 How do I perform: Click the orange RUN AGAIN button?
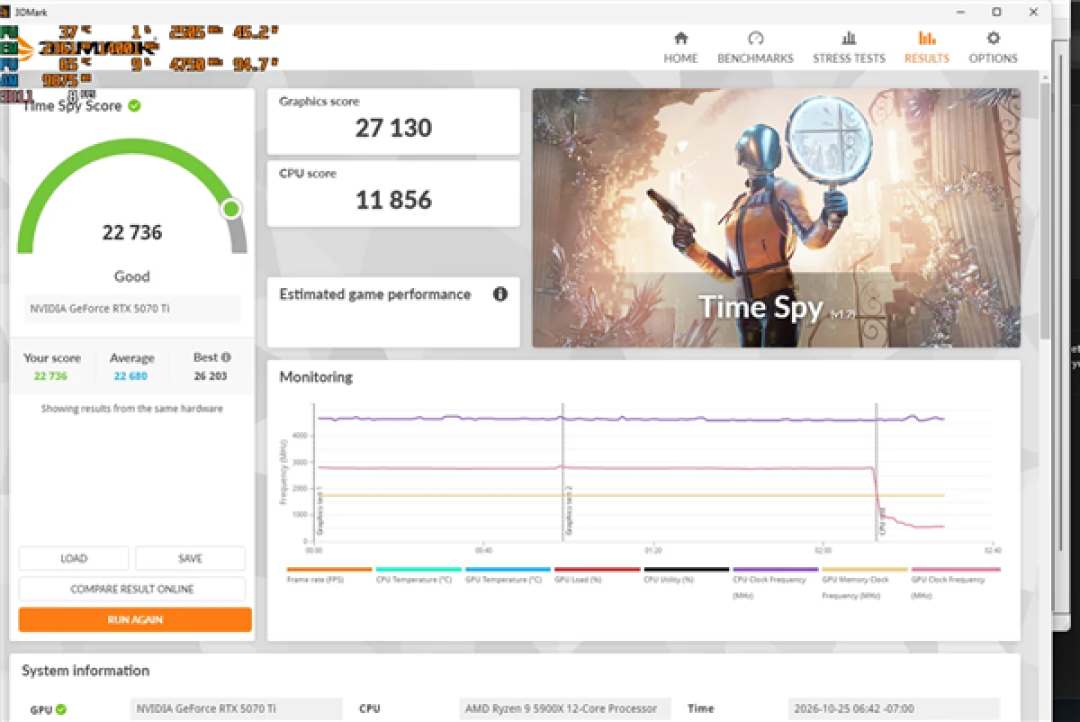135,619
